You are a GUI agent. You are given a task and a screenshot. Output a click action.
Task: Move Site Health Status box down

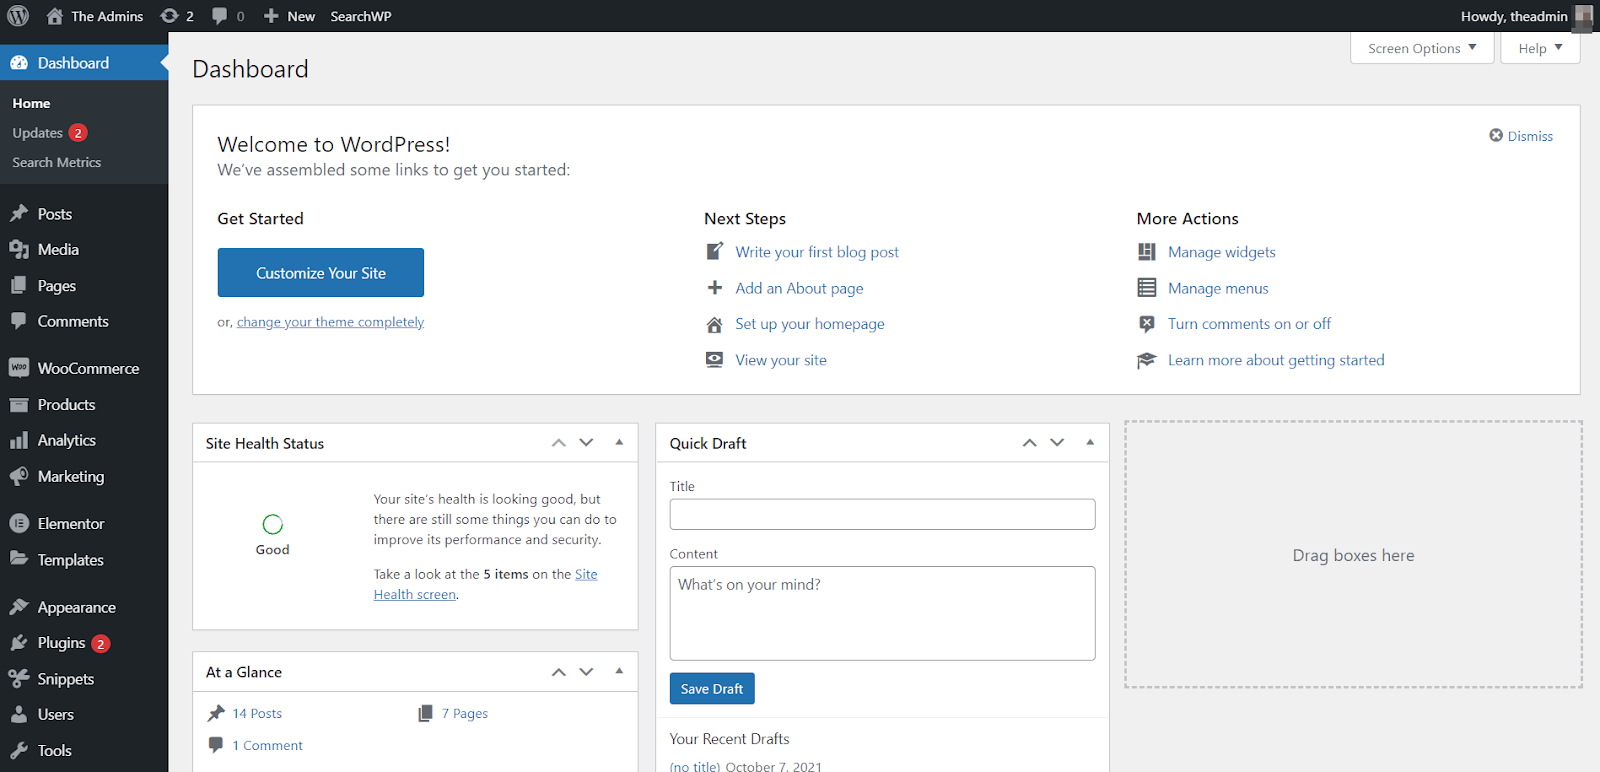coord(587,443)
